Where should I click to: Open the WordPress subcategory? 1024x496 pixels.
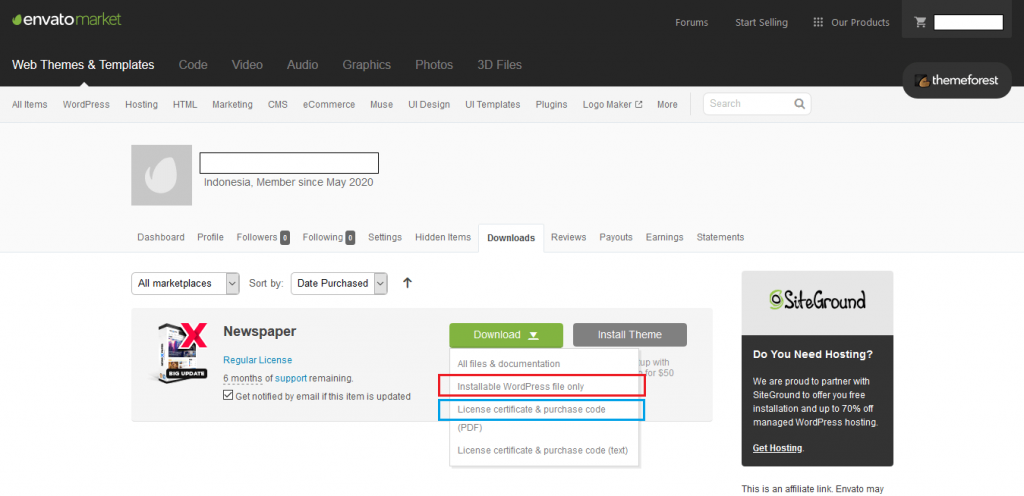coord(86,104)
